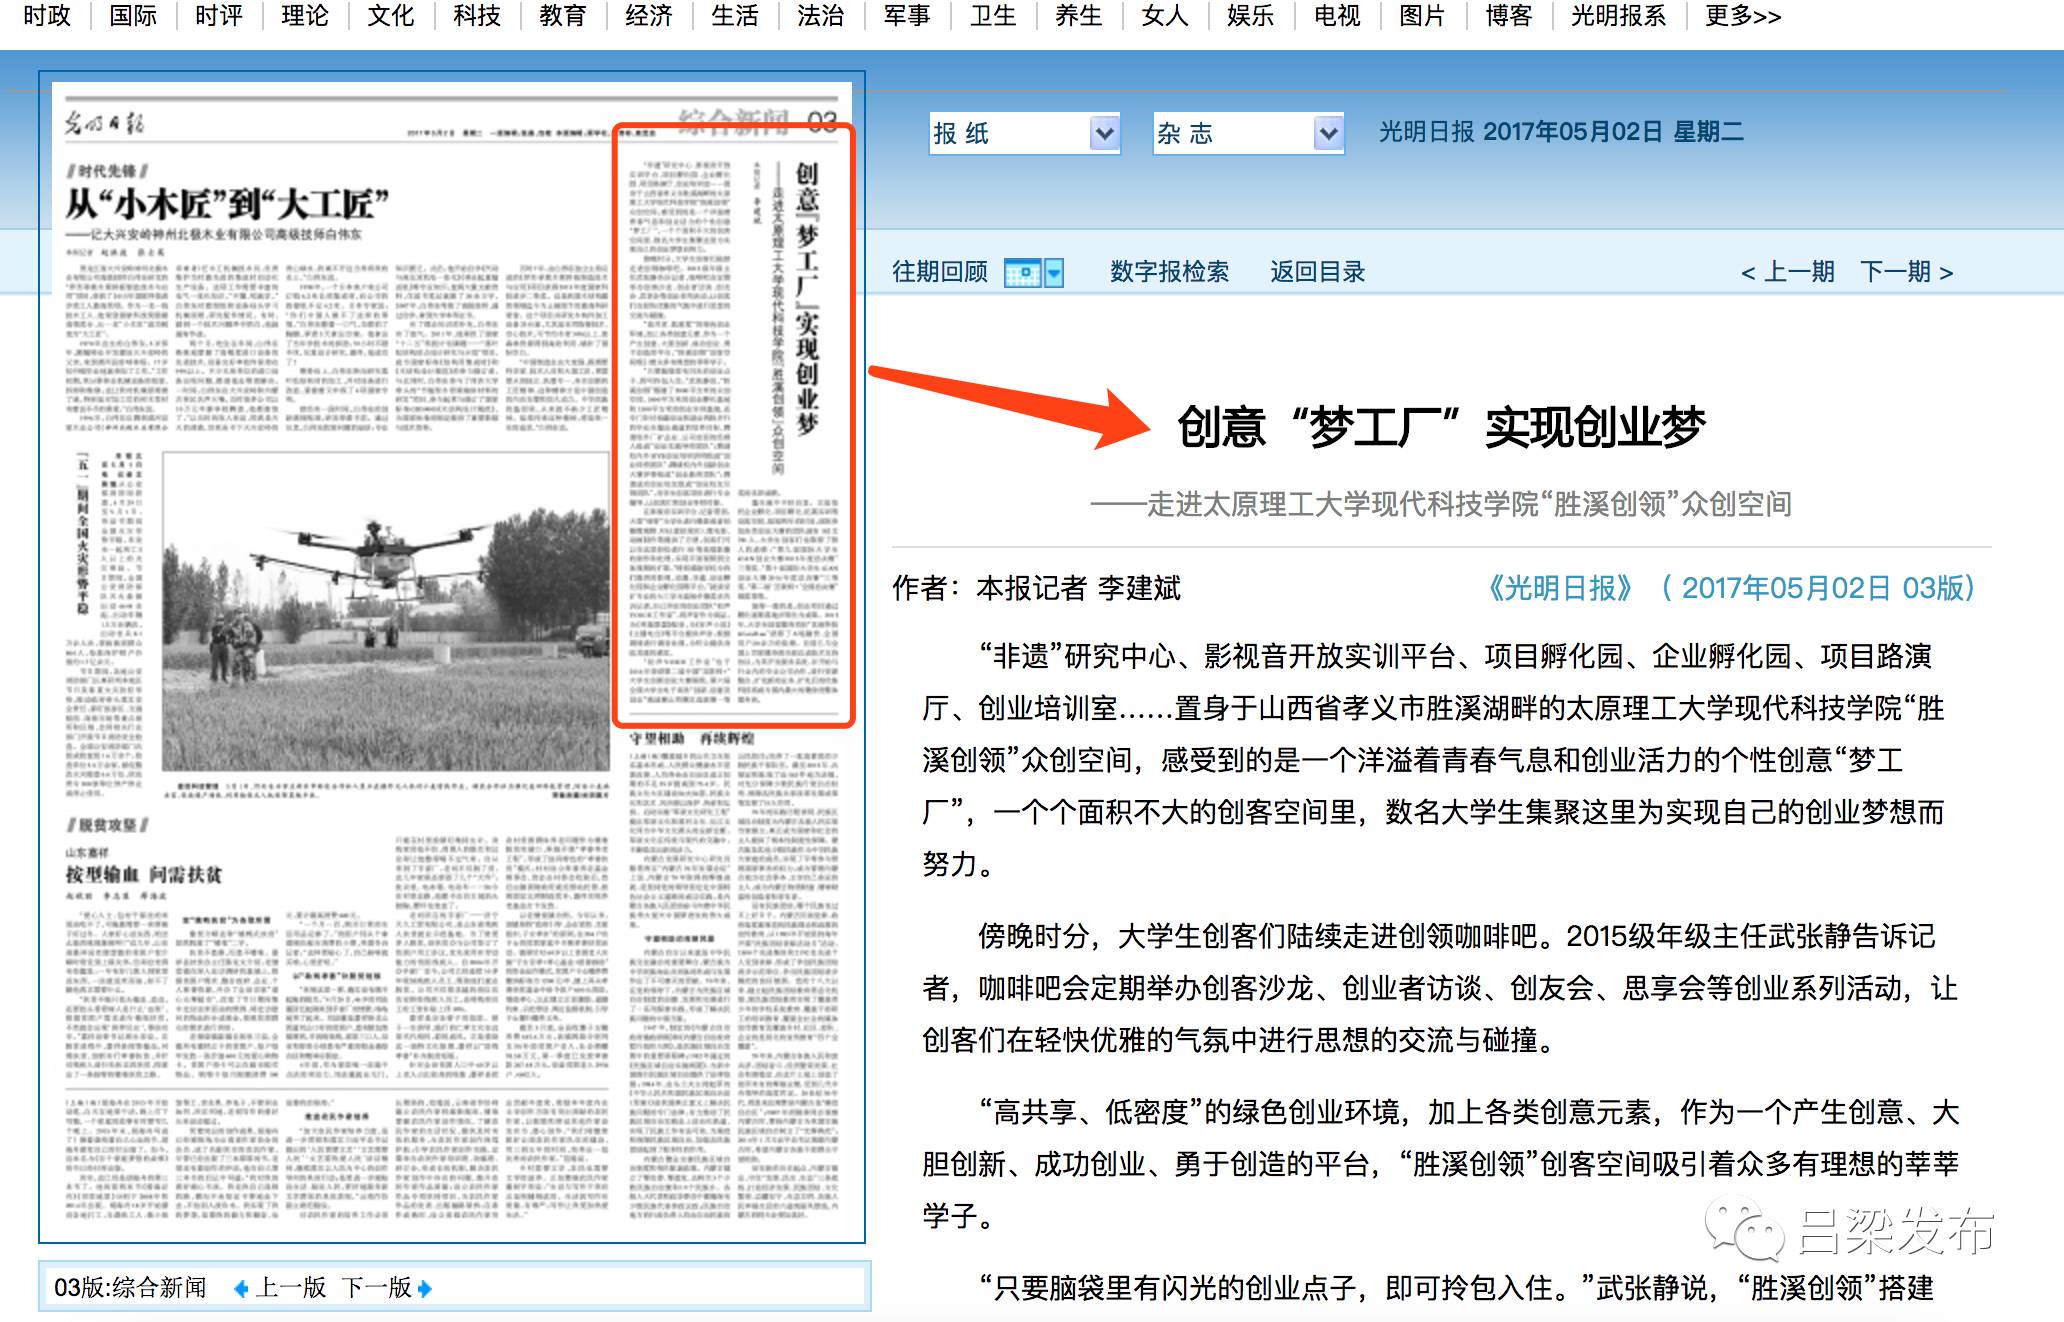Image resolution: width=2064 pixels, height=1322 pixels.
Task: Click the 光明日报 masthead logo on page thumbnail
Action: (105, 124)
